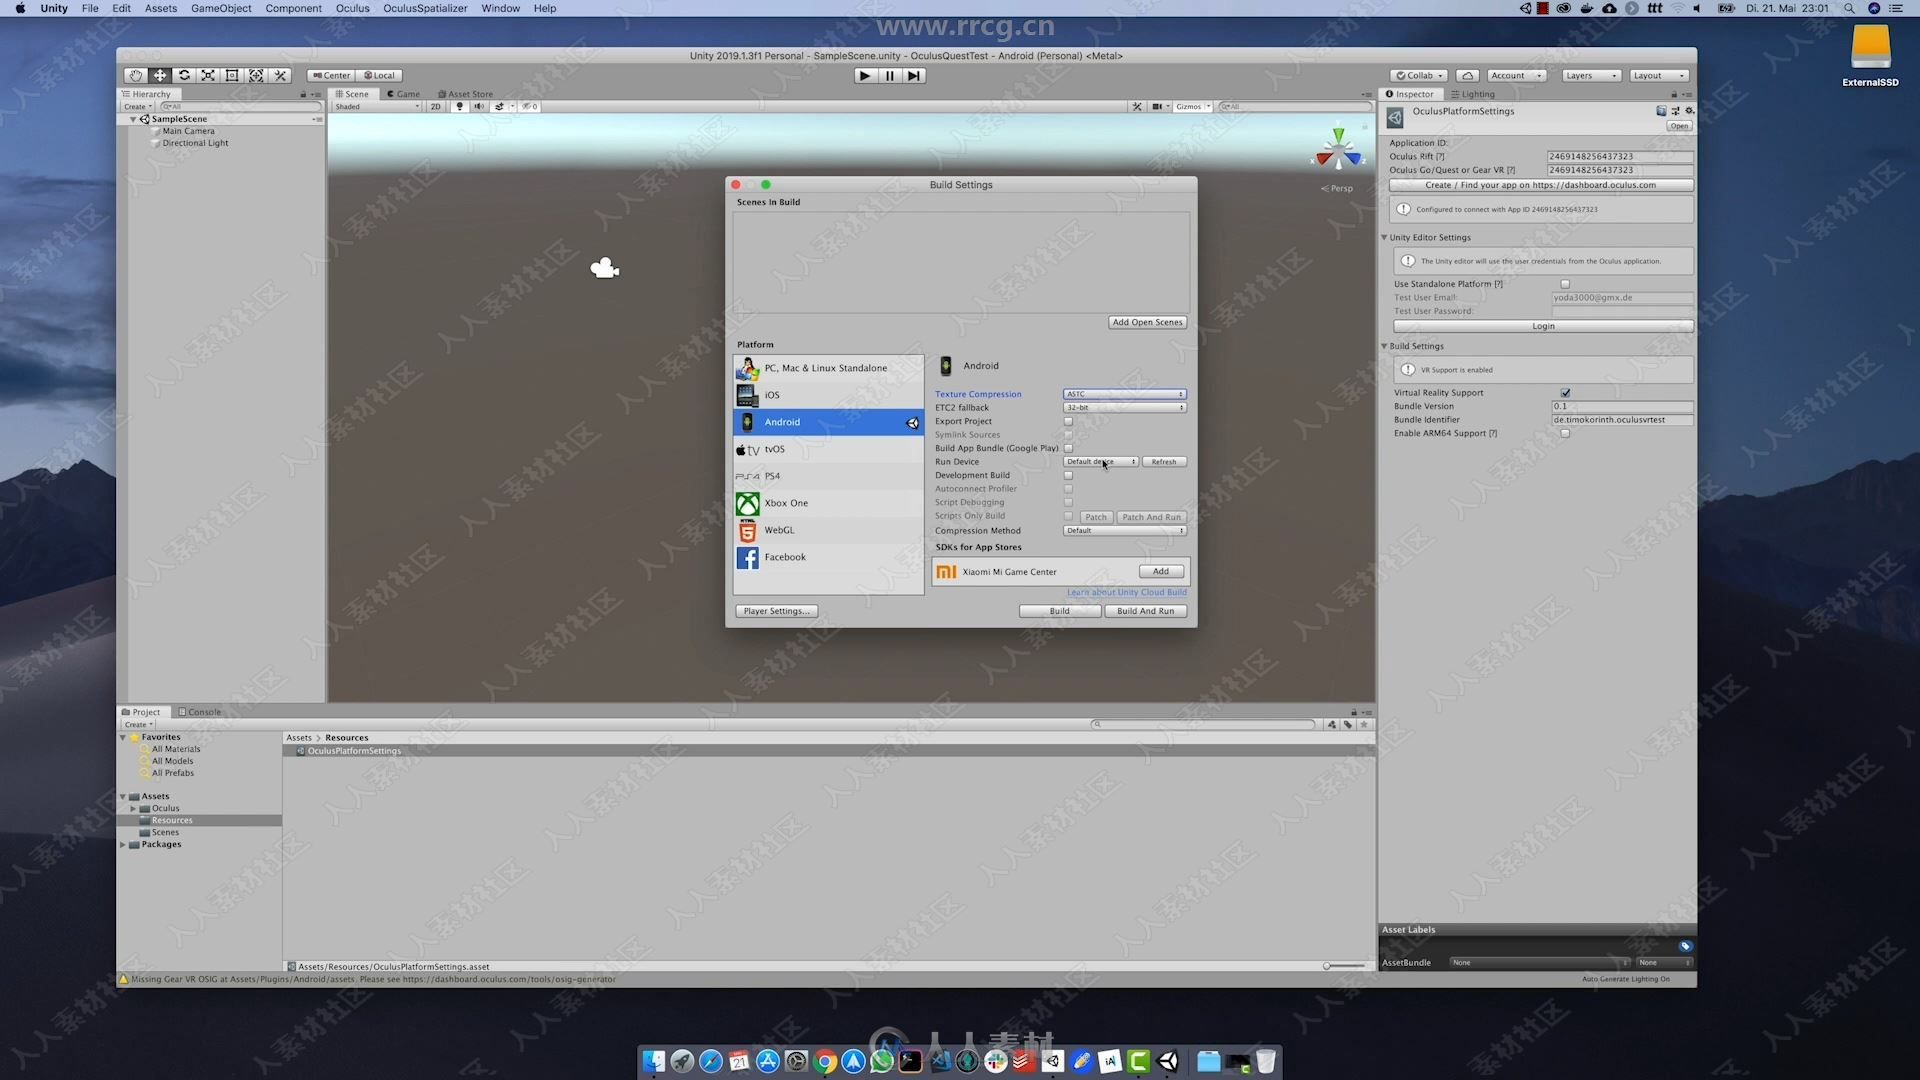Open the scene camera settings icon
The height and width of the screenshot is (1080, 1920).
(1157, 106)
